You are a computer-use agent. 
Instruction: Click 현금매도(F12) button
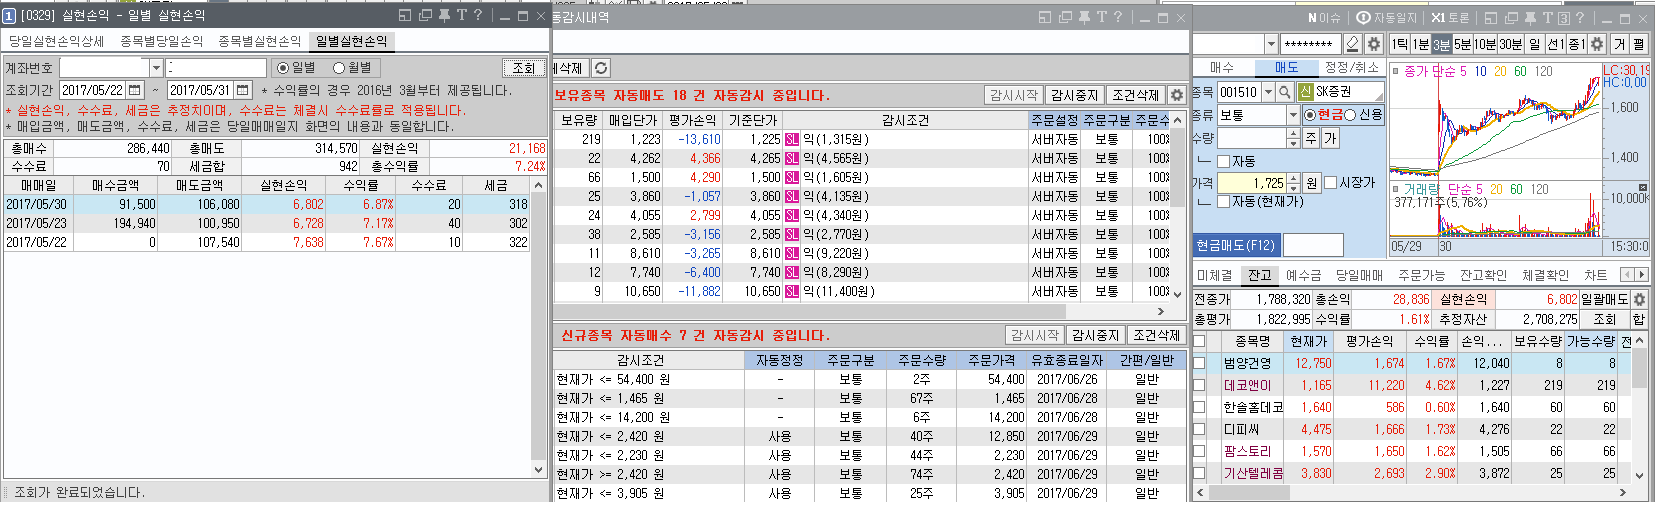(x=1236, y=245)
